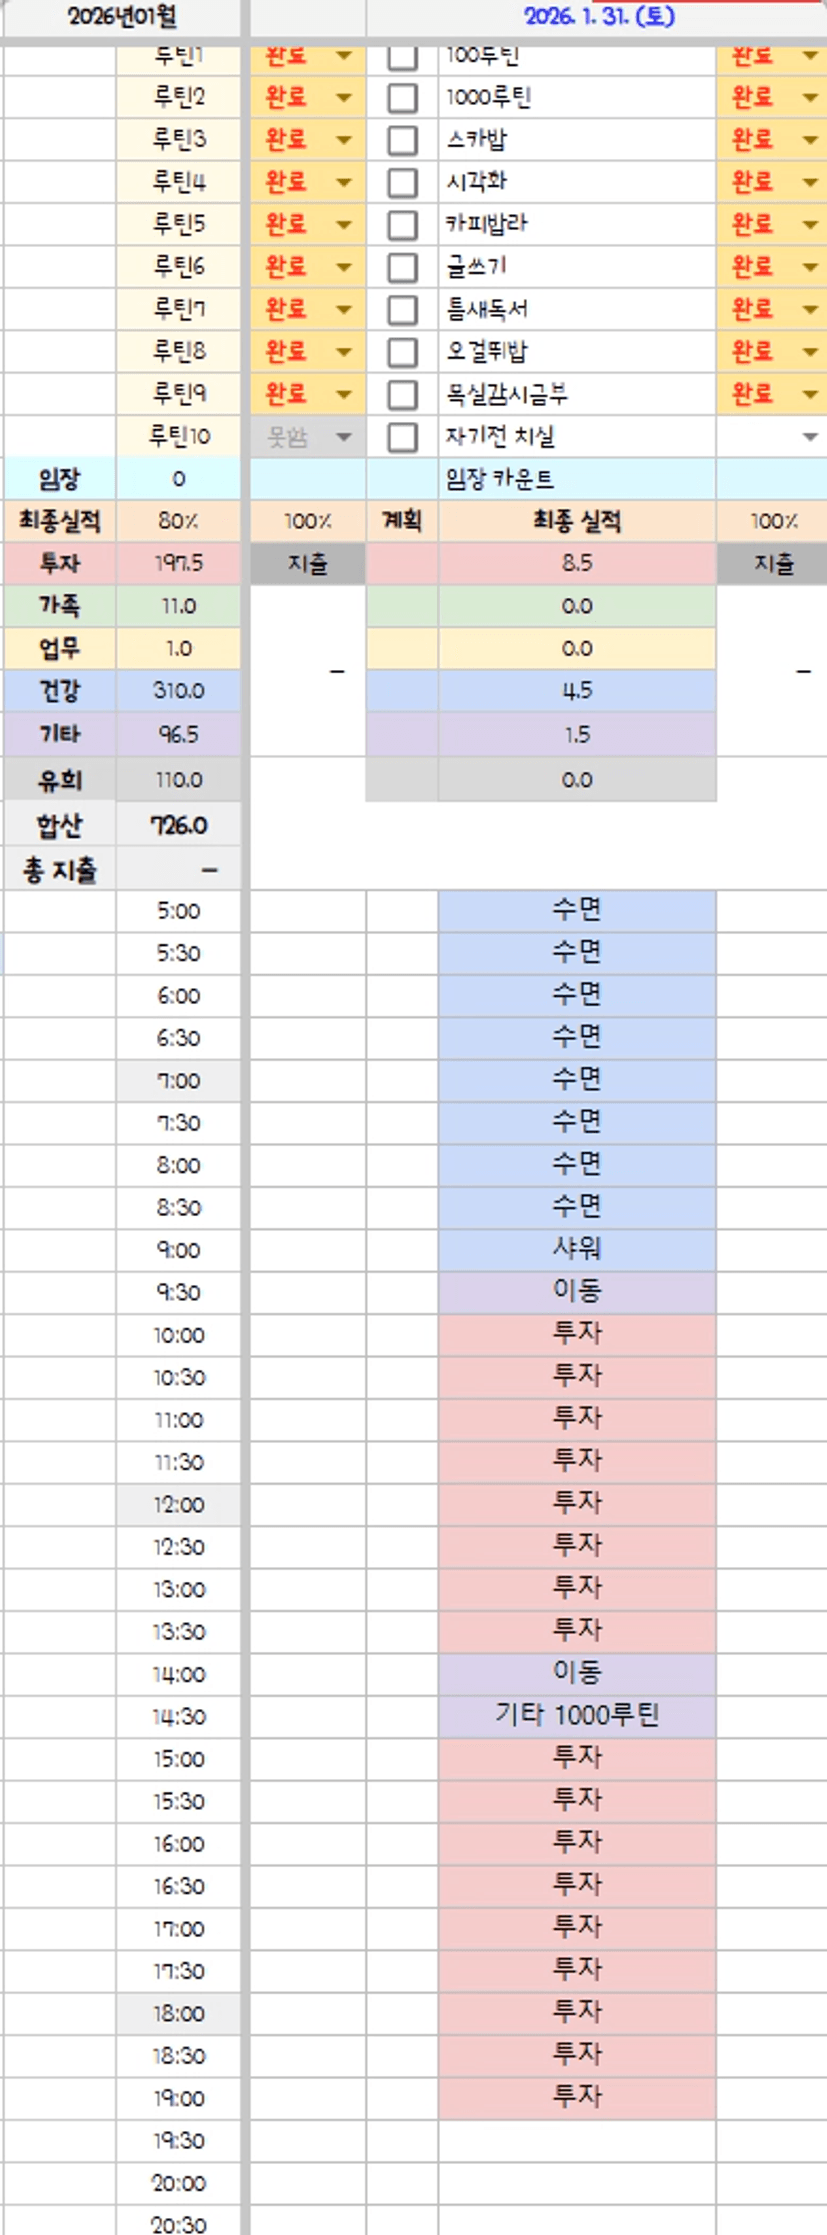Tick the 시각화 checkbox
The width and height of the screenshot is (827, 2235).
tap(402, 182)
